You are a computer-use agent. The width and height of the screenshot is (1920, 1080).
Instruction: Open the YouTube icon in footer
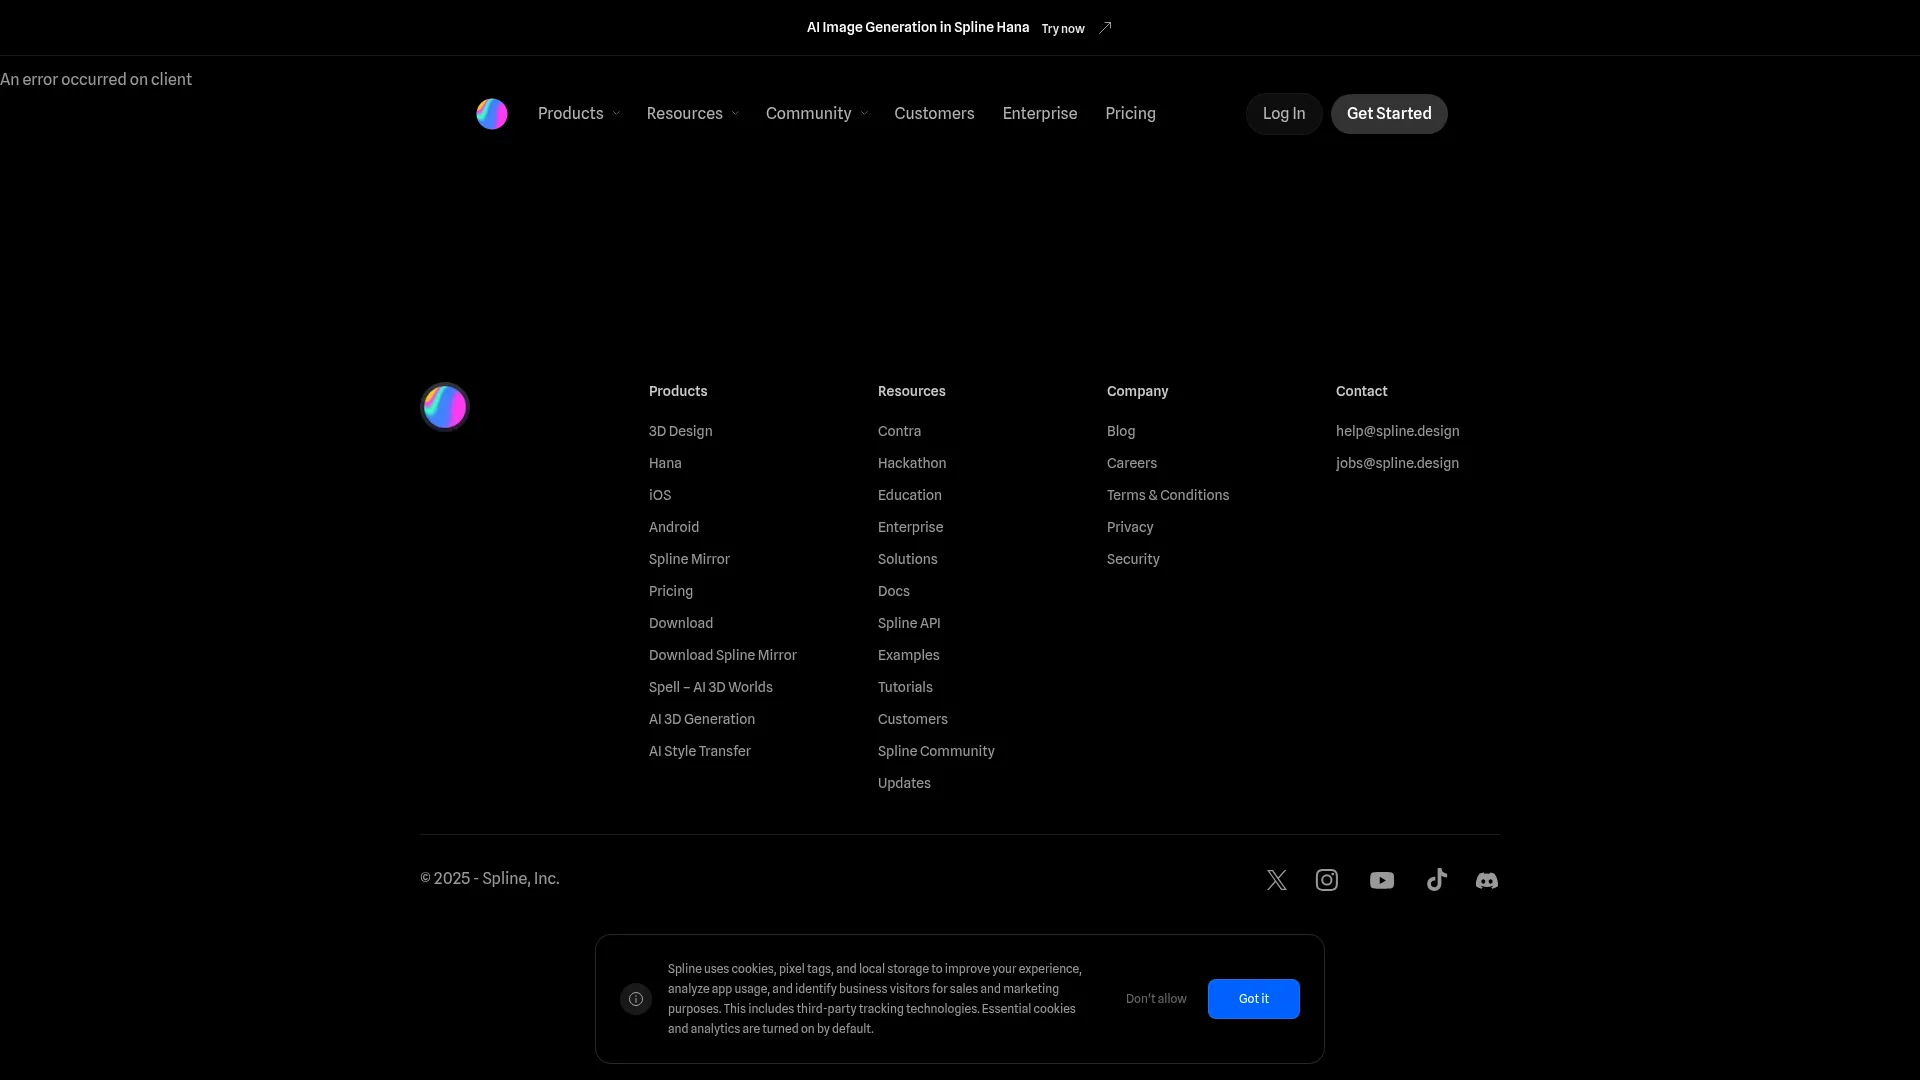tap(1382, 880)
